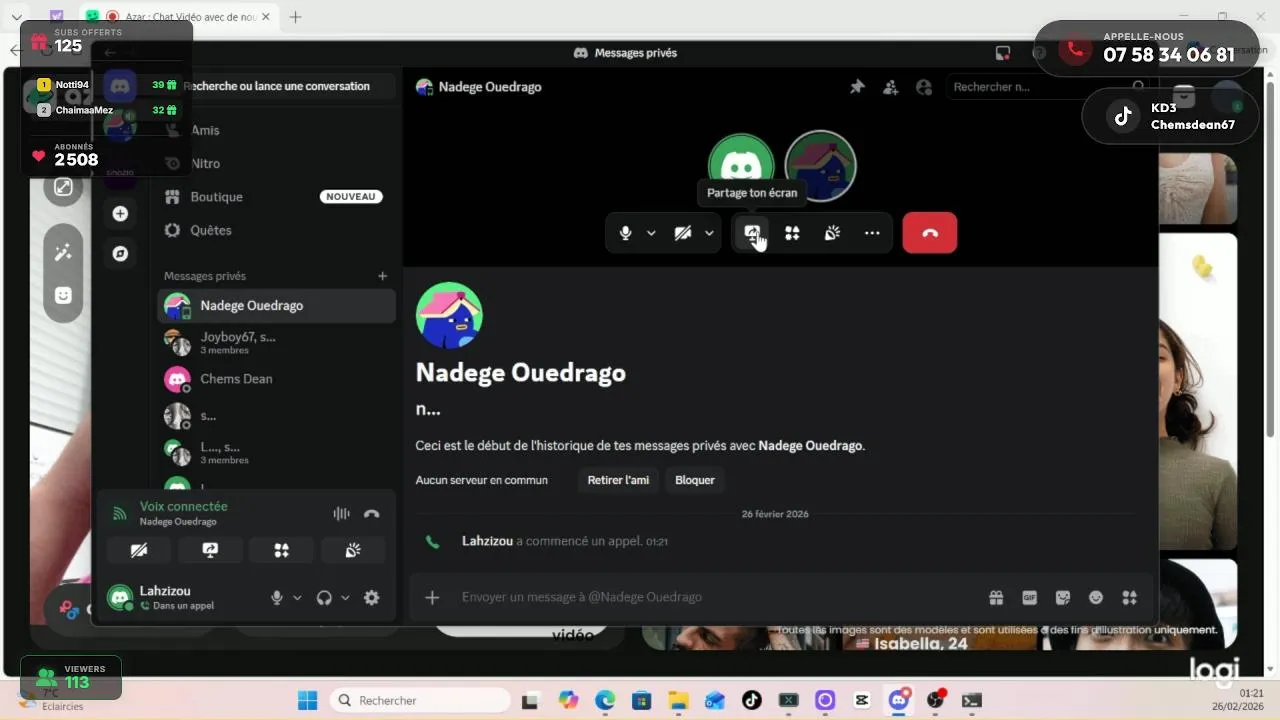
Task: Disconnect via phone icon in voice panel
Action: 372,514
